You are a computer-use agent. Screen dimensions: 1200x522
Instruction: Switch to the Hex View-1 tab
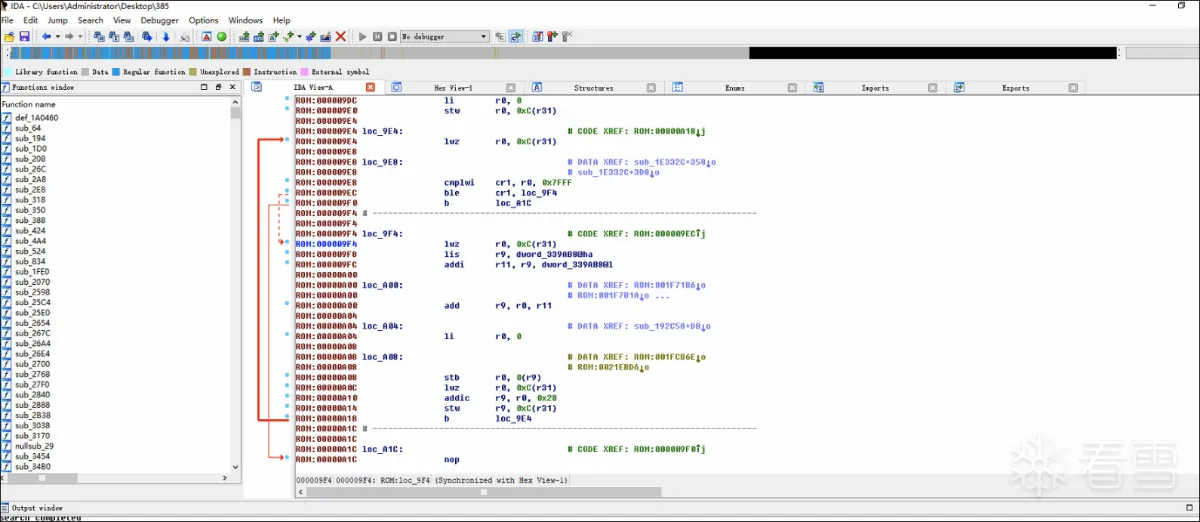pyautogui.click(x=453, y=88)
